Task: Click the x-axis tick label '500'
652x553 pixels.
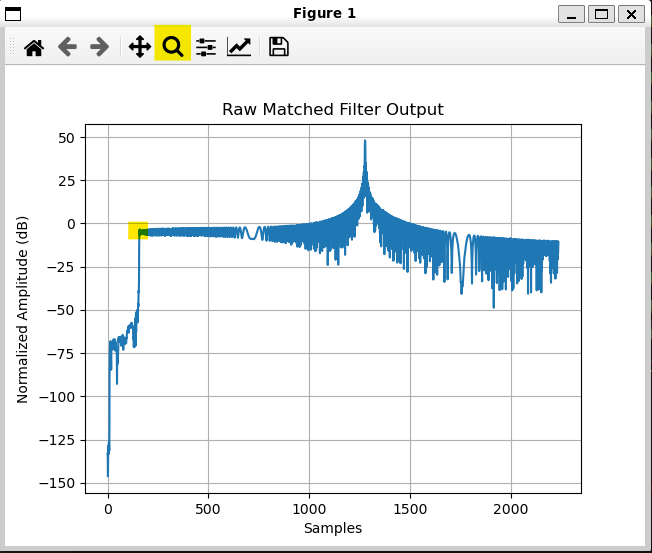Action: click(x=208, y=509)
